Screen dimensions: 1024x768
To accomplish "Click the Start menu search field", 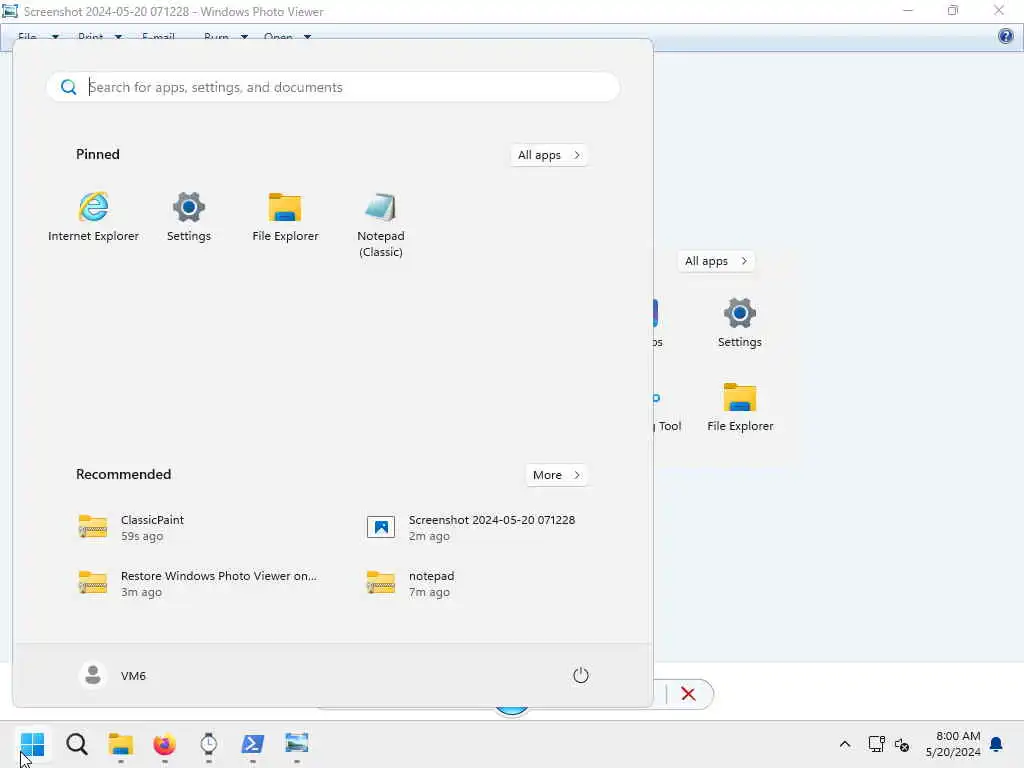I will point(333,87).
